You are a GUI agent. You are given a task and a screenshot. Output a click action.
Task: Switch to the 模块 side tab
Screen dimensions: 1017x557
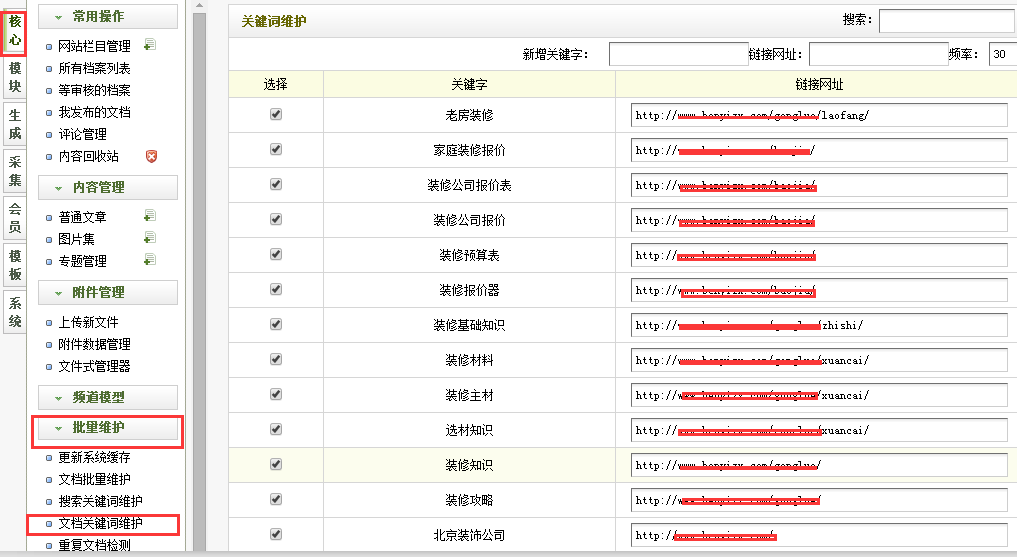click(14, 77)
